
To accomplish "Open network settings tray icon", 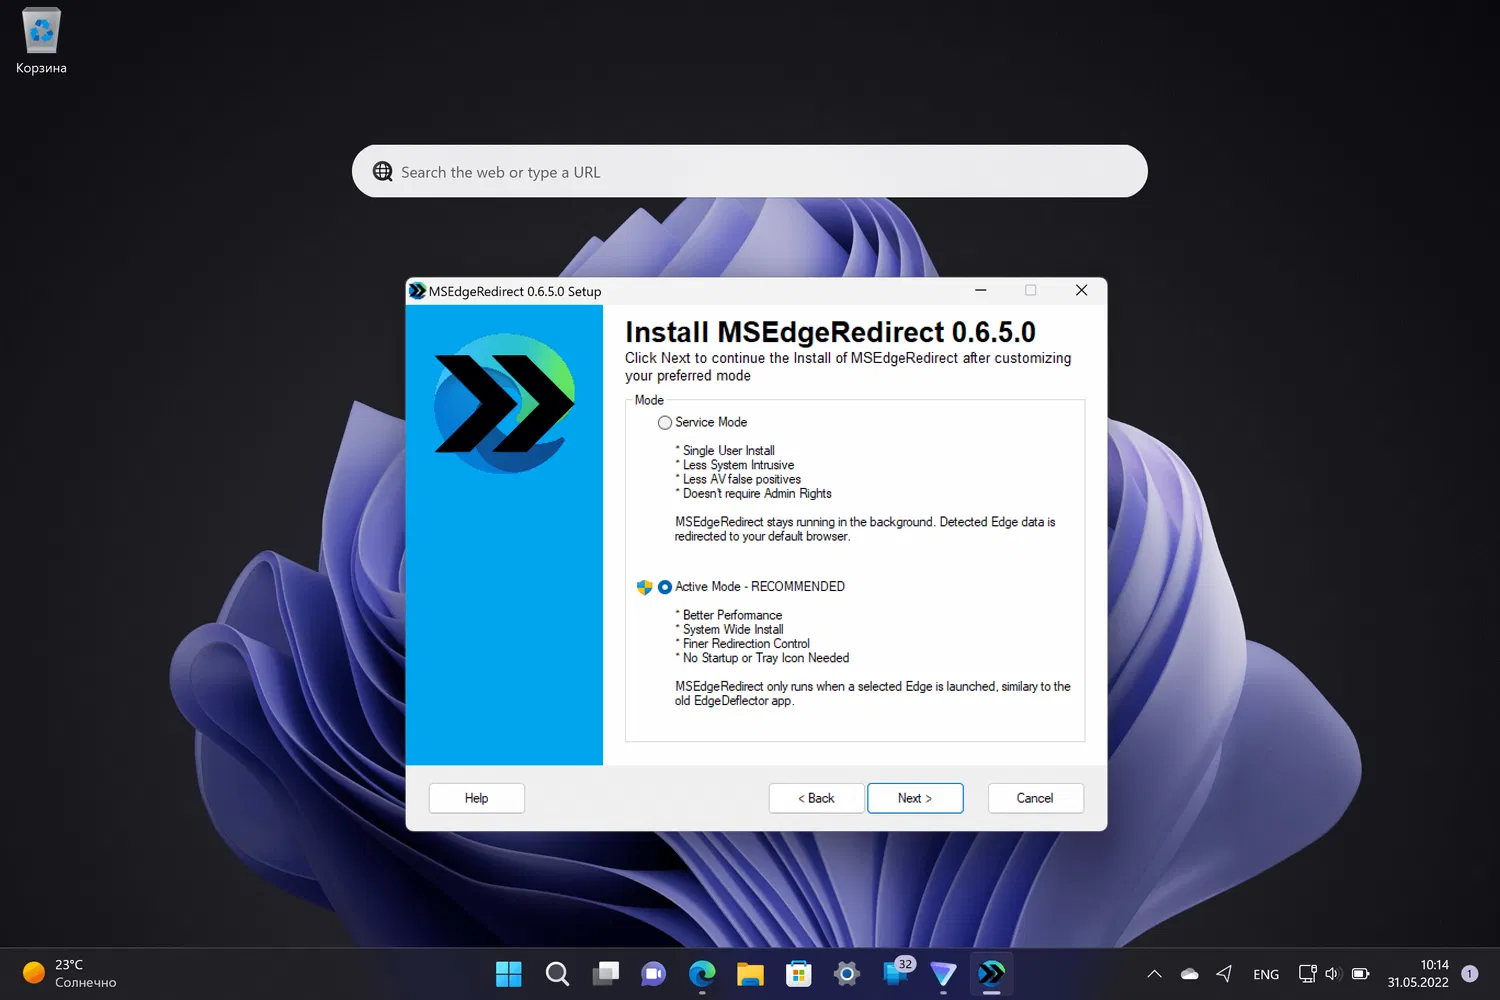I will coord(1307,974).
